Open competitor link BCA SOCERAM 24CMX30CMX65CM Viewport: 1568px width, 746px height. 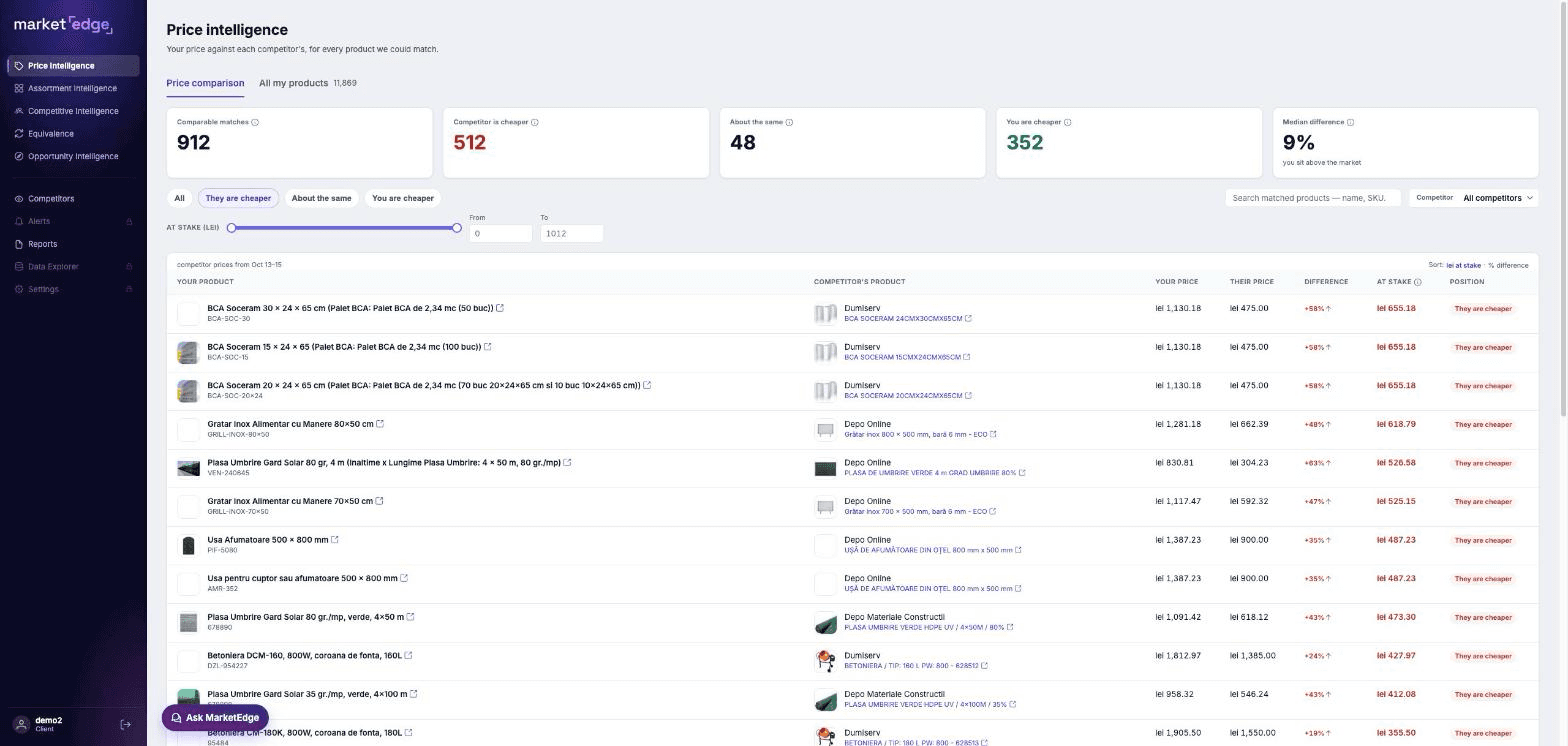click(907, 319)
